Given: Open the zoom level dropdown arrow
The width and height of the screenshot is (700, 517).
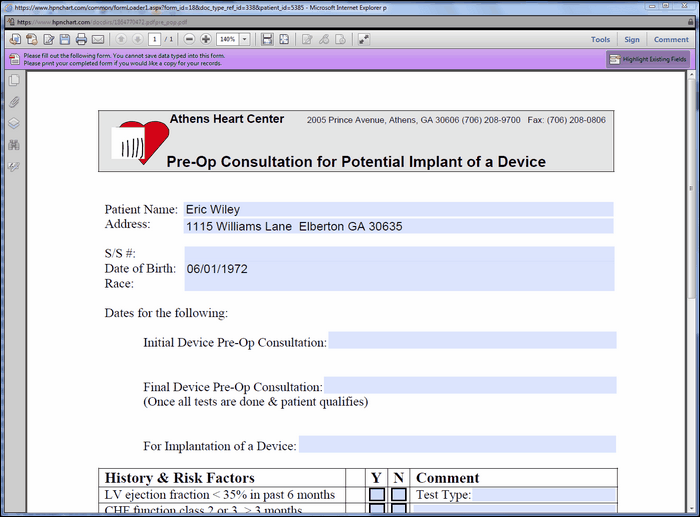Looking at the screenshot, I should [245, 39].
